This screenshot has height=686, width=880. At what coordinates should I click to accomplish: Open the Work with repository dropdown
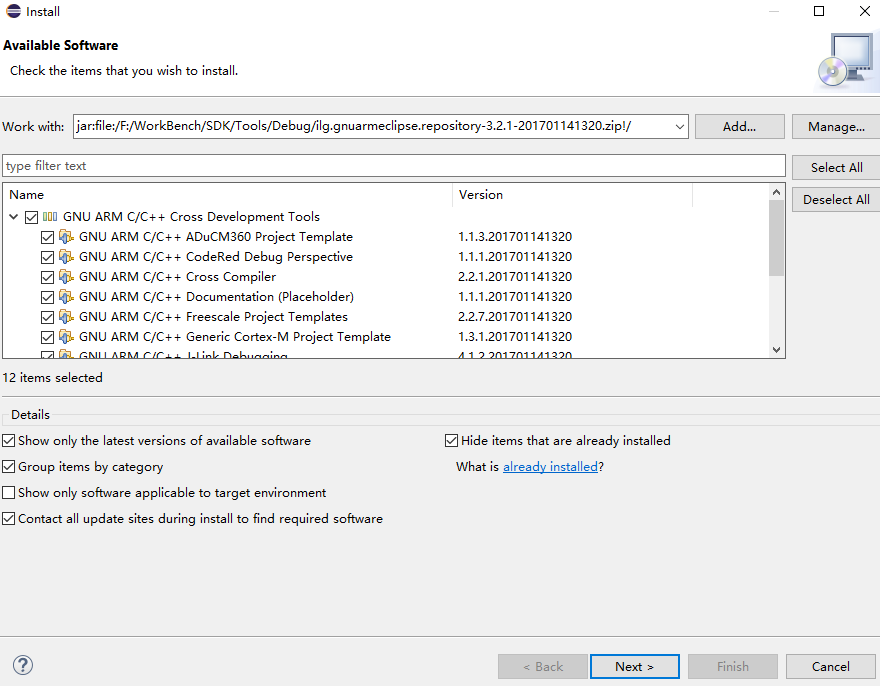(x=679, y=126)
